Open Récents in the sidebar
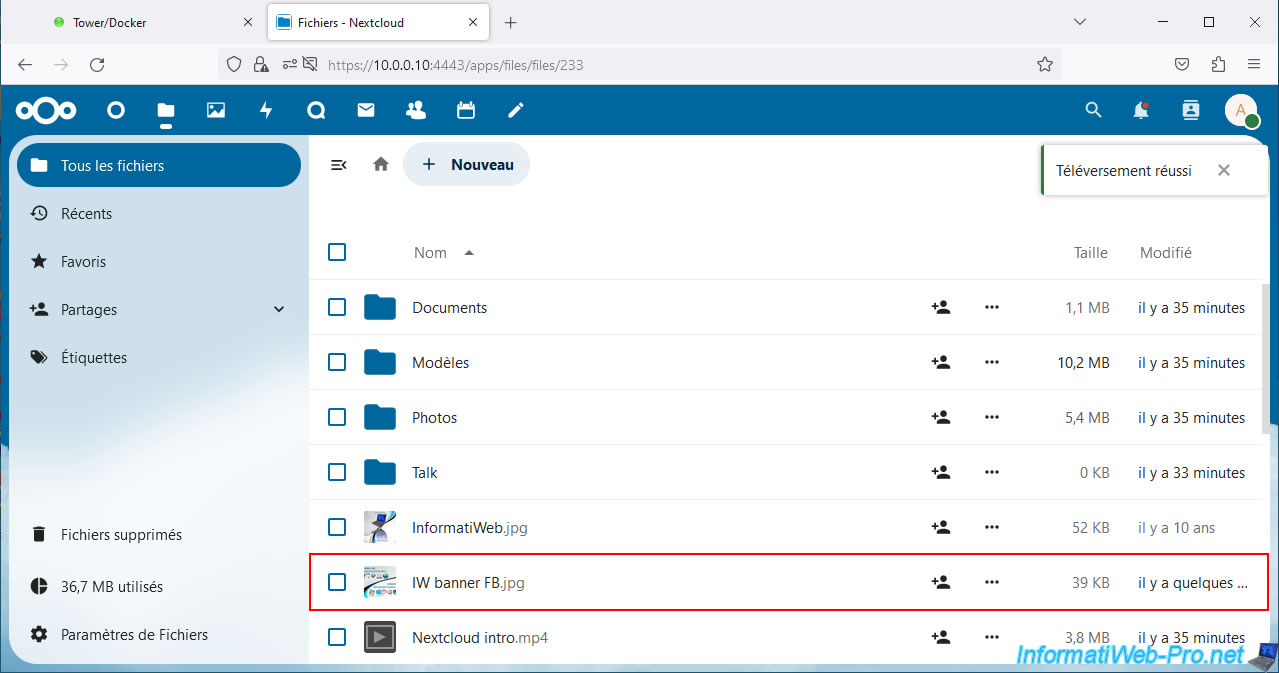 86,214
